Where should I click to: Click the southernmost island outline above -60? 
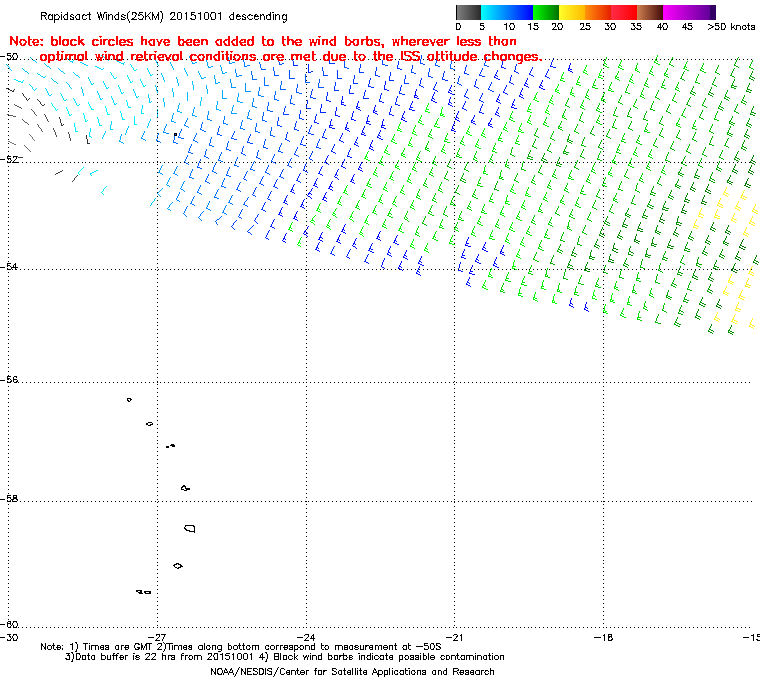[144, 592]
